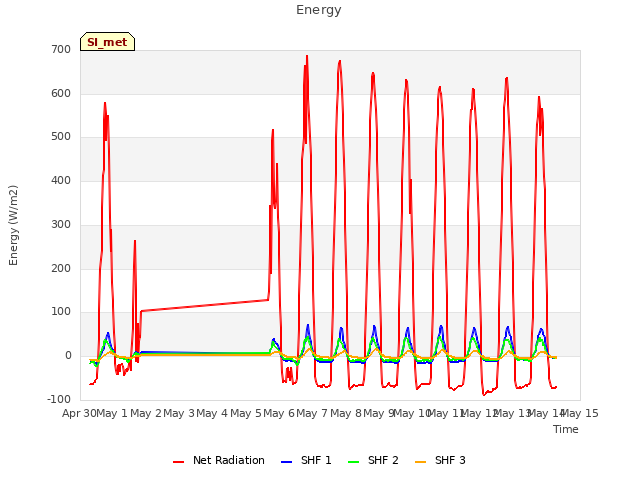Click the May 2 x-axis date label
Screen dimensions: 640x480
coord(145,413)
